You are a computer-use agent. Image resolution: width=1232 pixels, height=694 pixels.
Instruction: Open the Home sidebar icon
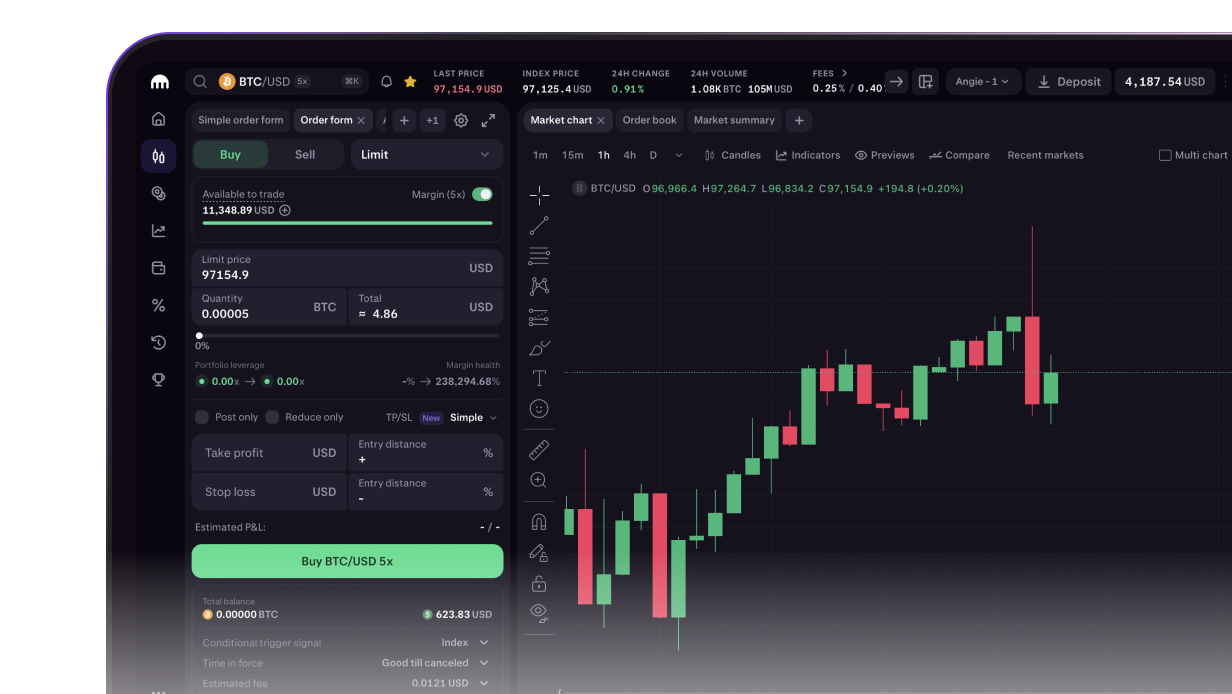tap(158, 119)
